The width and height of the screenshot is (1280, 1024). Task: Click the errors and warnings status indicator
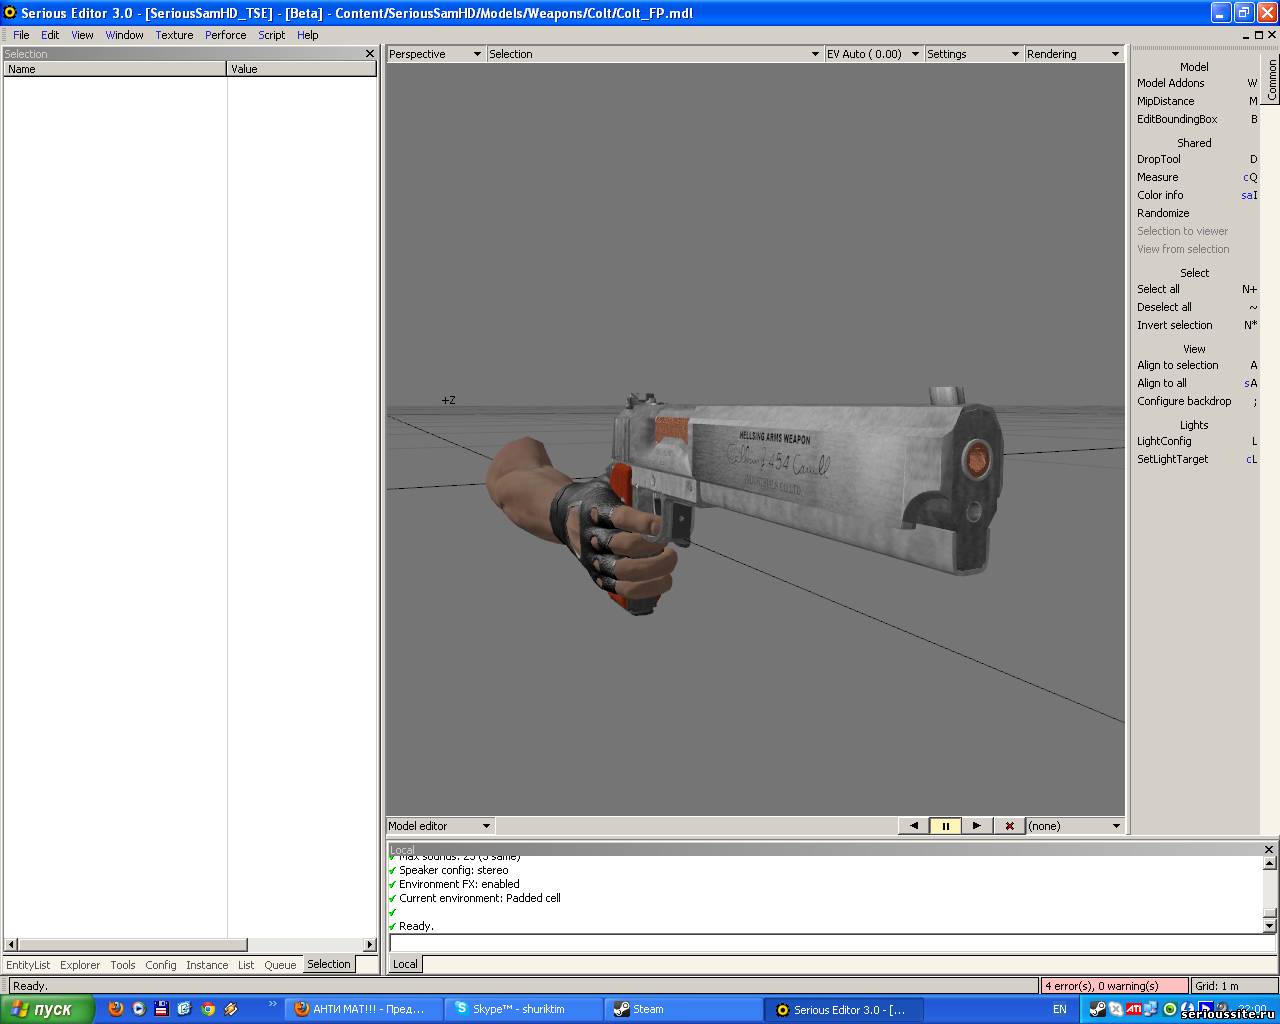1114,986
